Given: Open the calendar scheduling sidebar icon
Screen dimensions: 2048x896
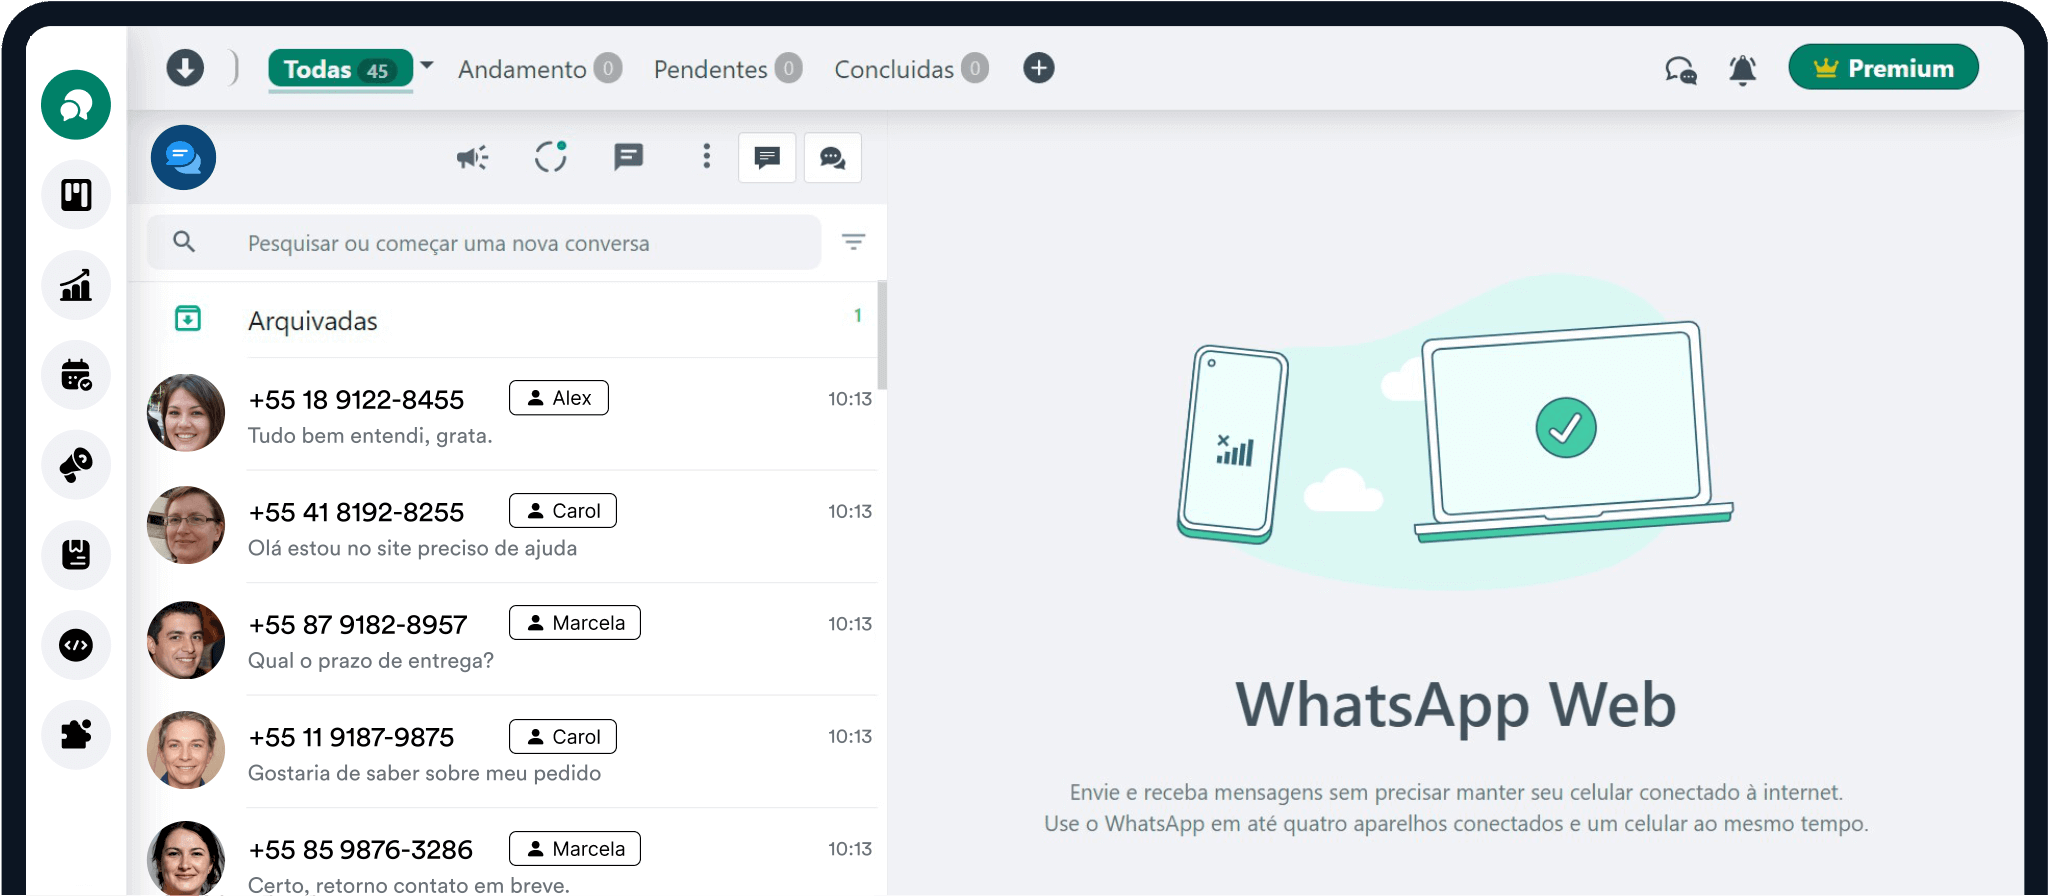Looking at the screenshot, I should (76, 375).
